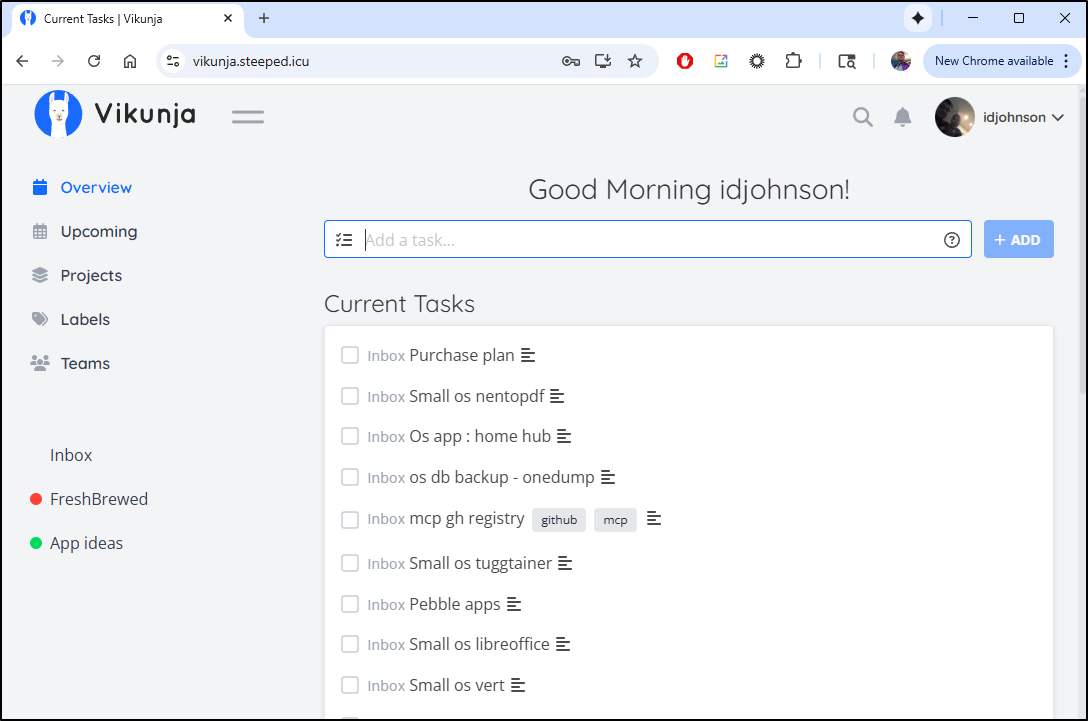Mark mcp gh registry task done

350,519
